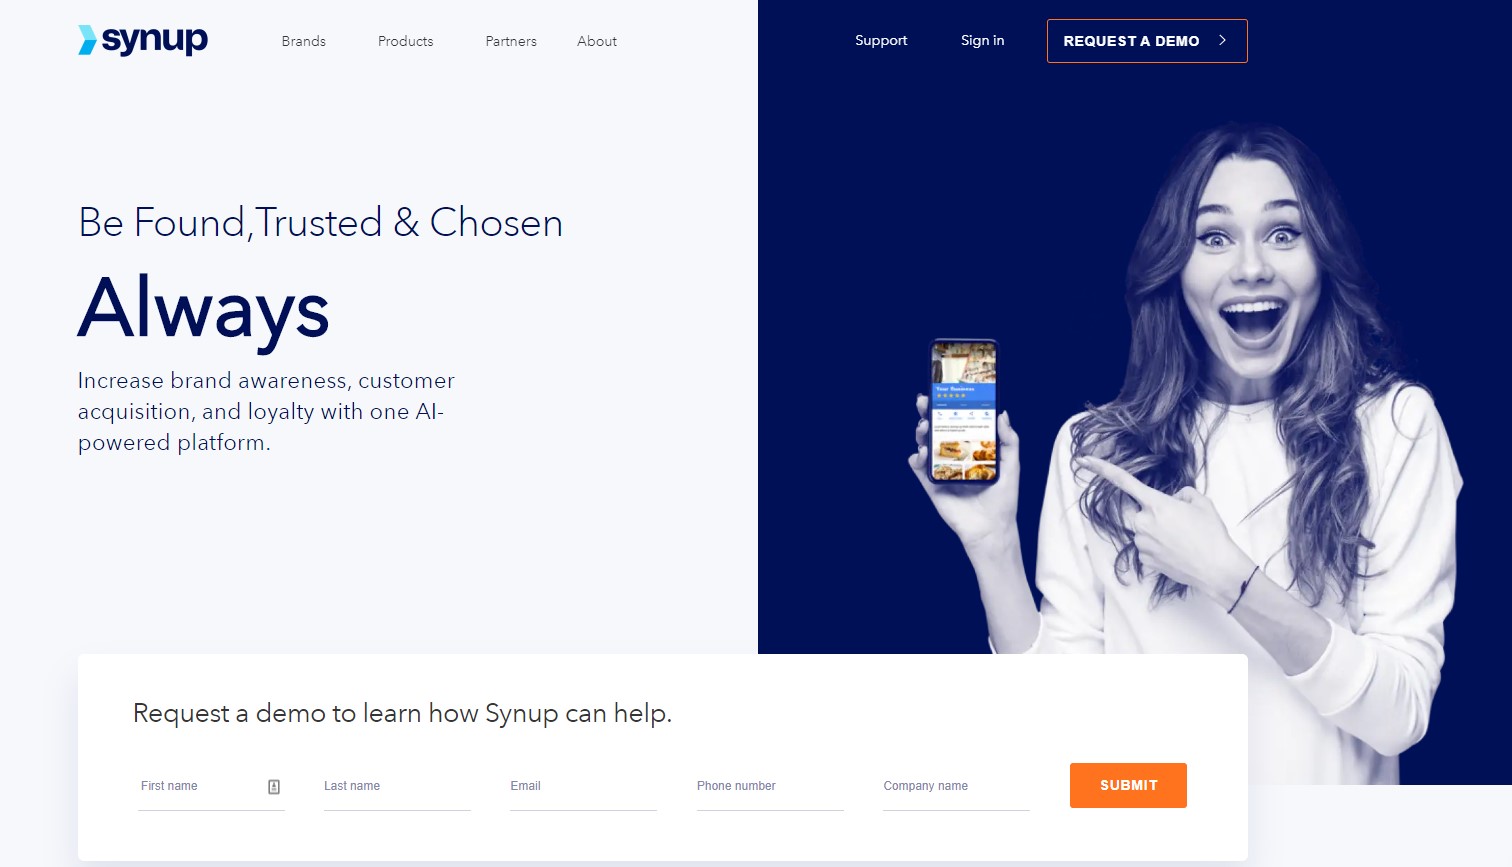Open the About menu

pos(597,41)
